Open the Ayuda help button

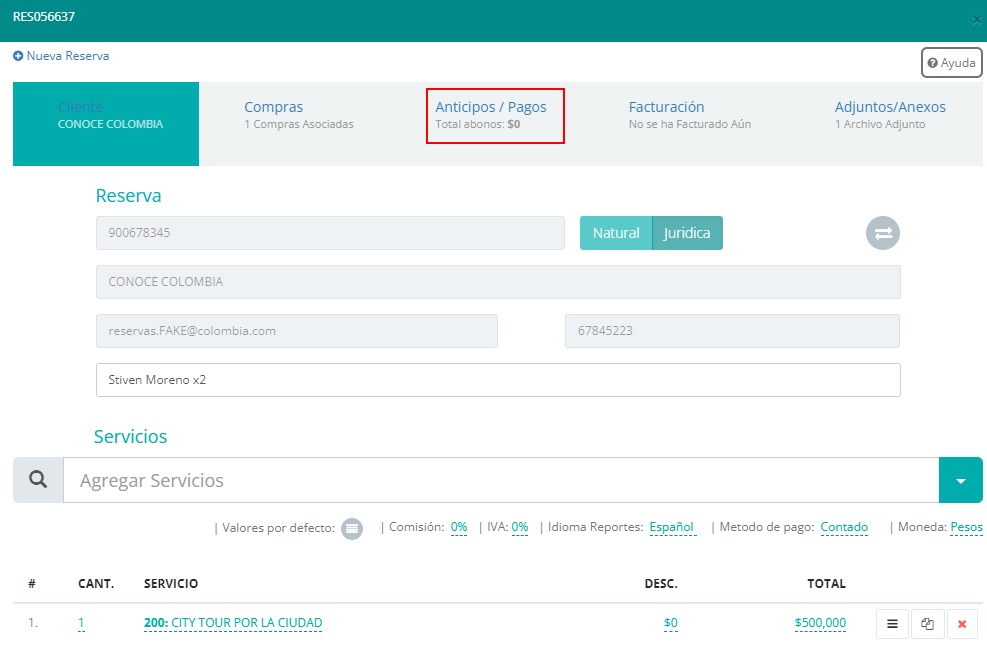click(x=952, y=63)
